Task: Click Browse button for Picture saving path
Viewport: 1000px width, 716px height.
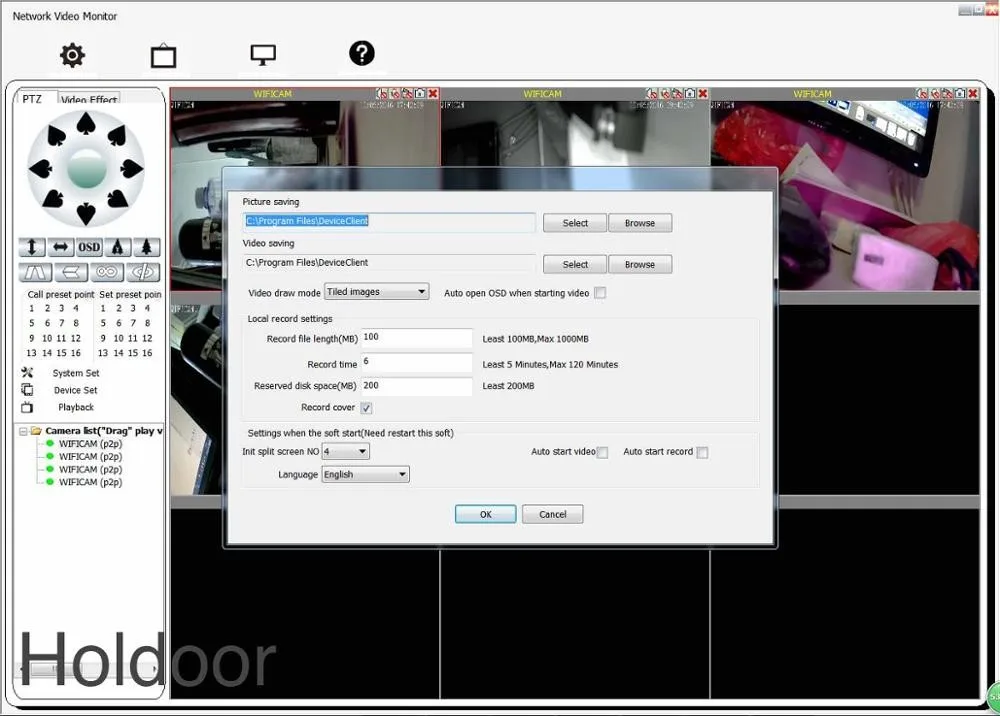Action: (x=640, y=223)
